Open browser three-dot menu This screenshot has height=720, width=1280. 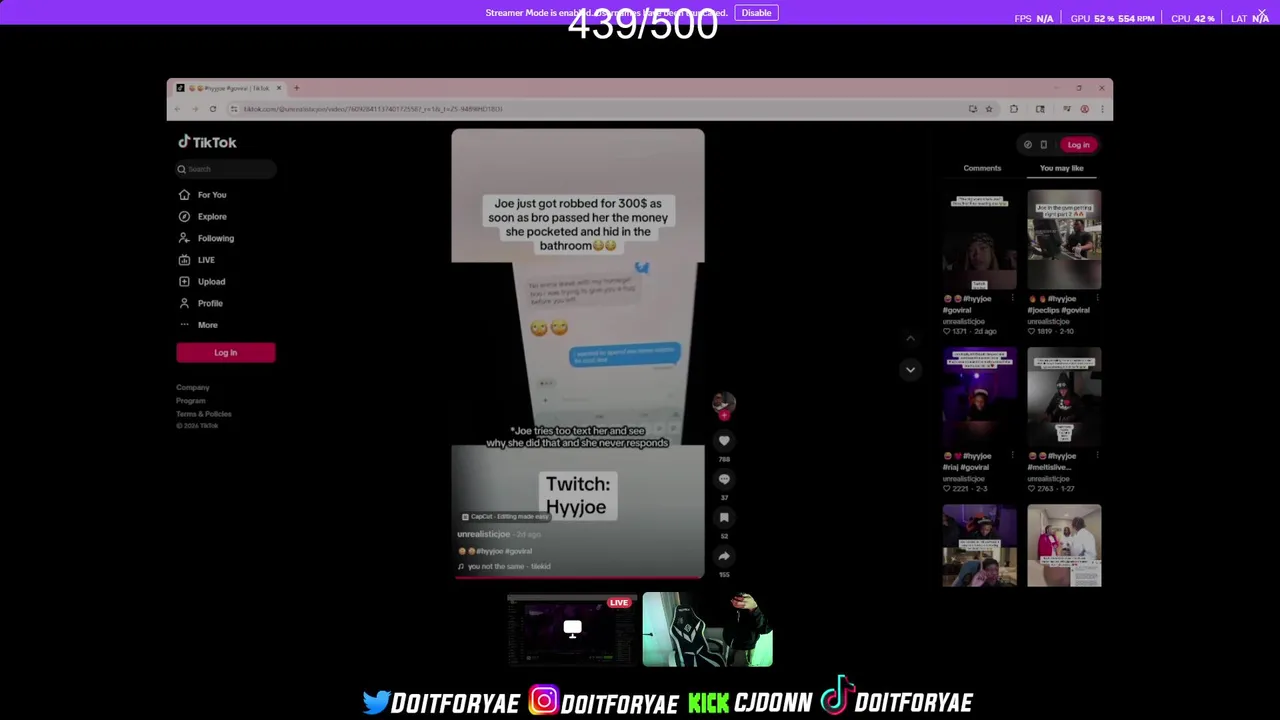click(1102, 109)
